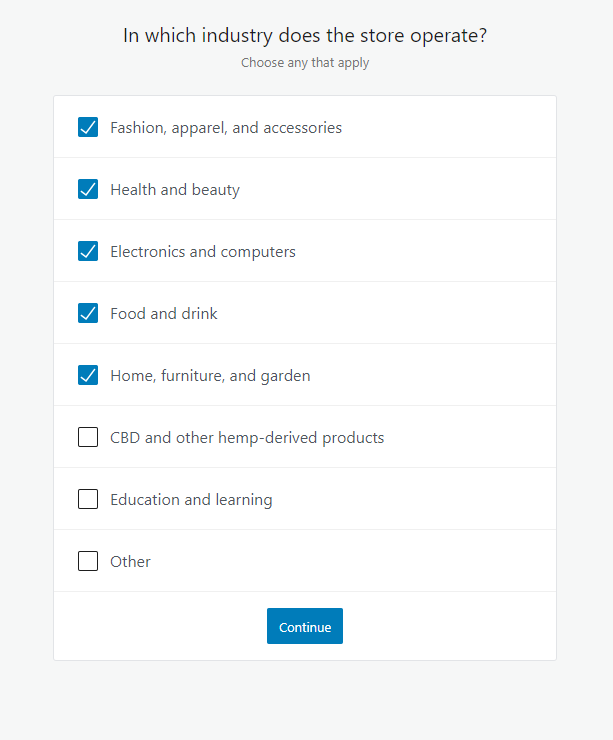Disable the Home, furniture, and garden checkbox

88,376
